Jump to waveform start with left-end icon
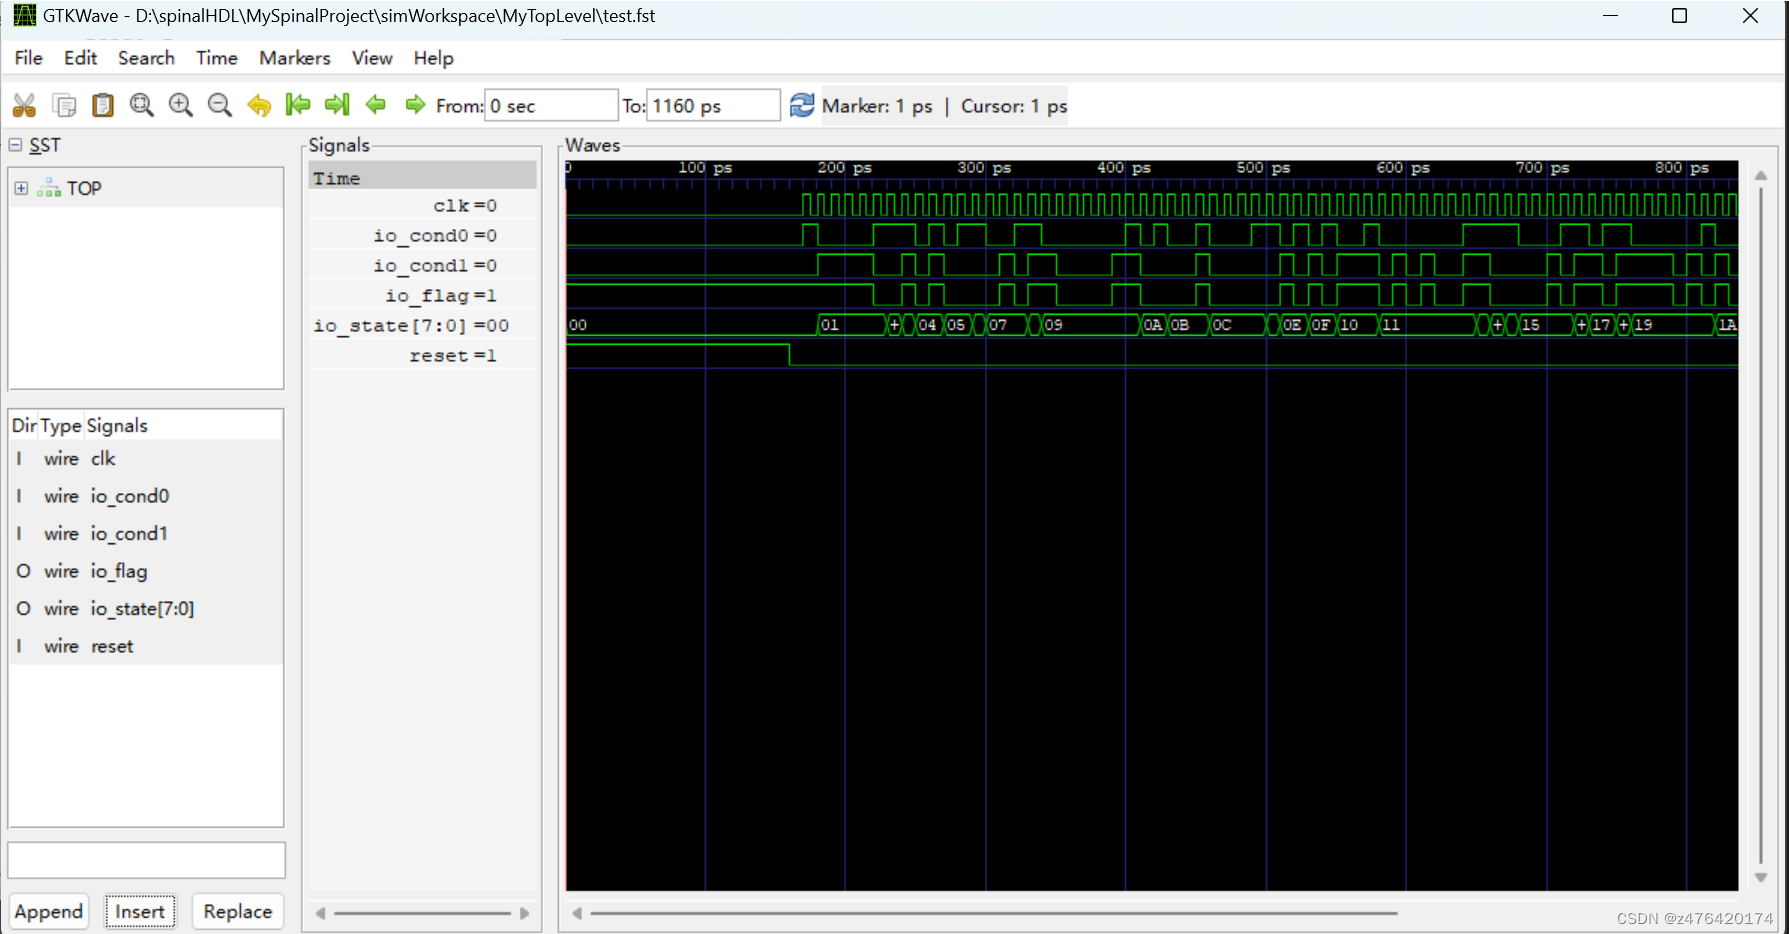 coord(298,105)
